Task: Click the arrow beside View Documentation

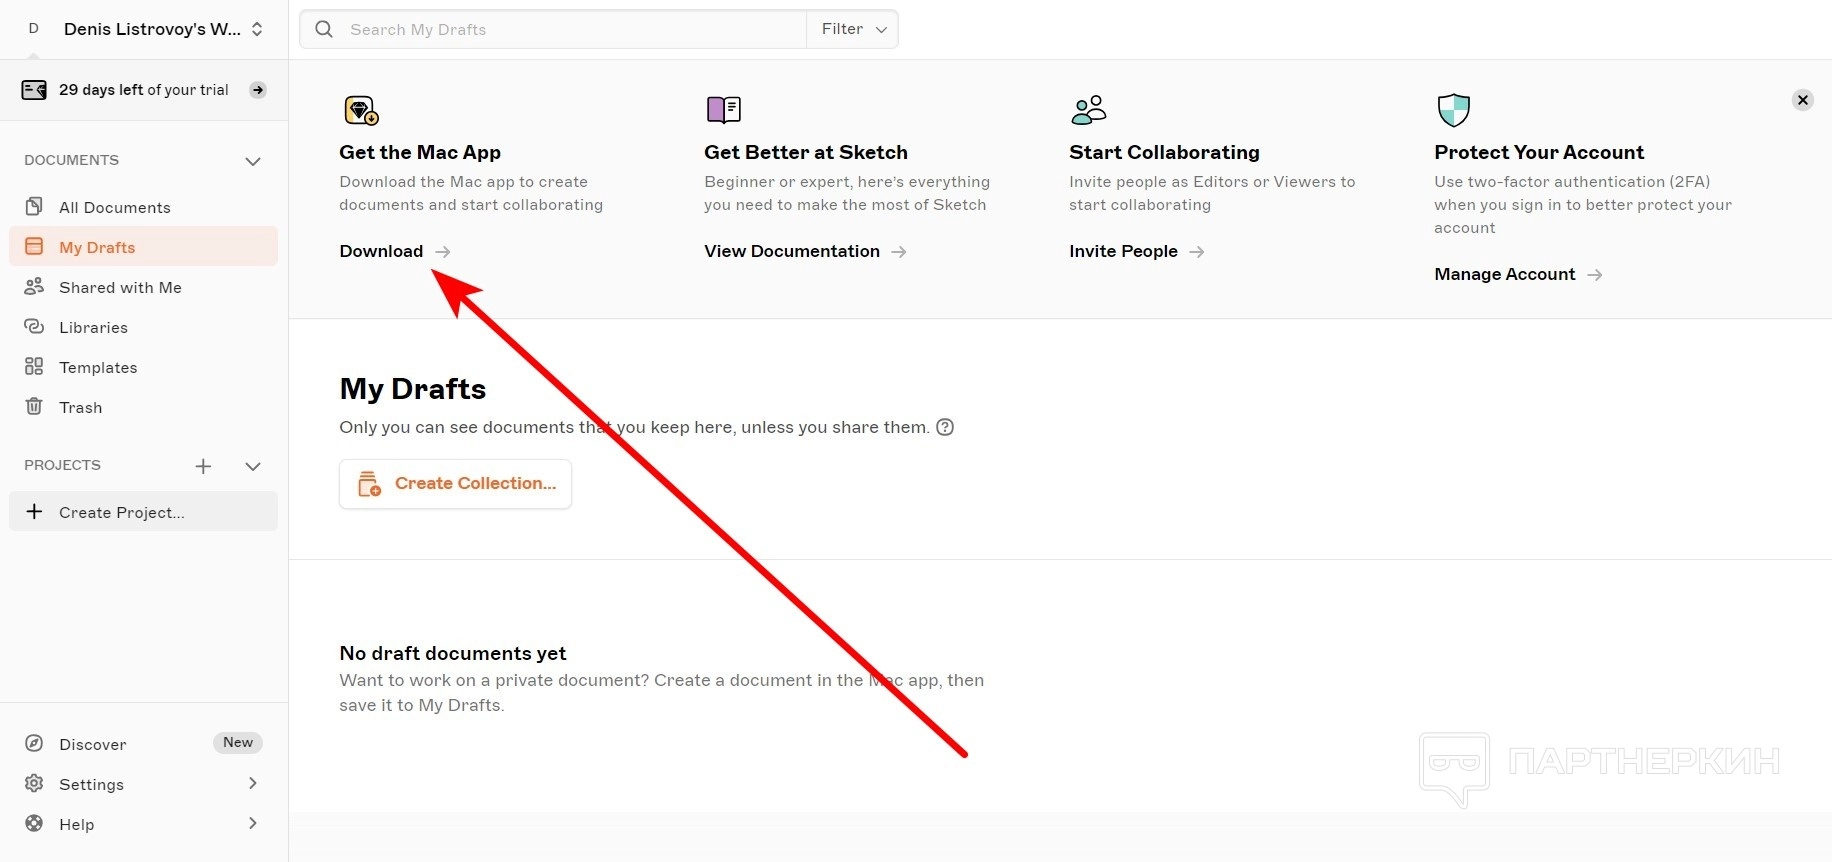Action: pyautogui.click(x=899, y=252)
